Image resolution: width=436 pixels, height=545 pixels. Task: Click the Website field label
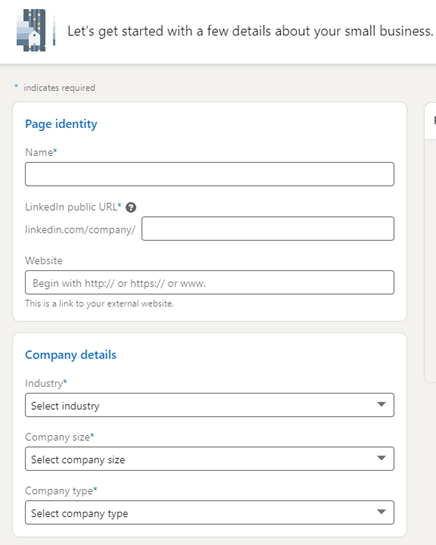(44, 261)
